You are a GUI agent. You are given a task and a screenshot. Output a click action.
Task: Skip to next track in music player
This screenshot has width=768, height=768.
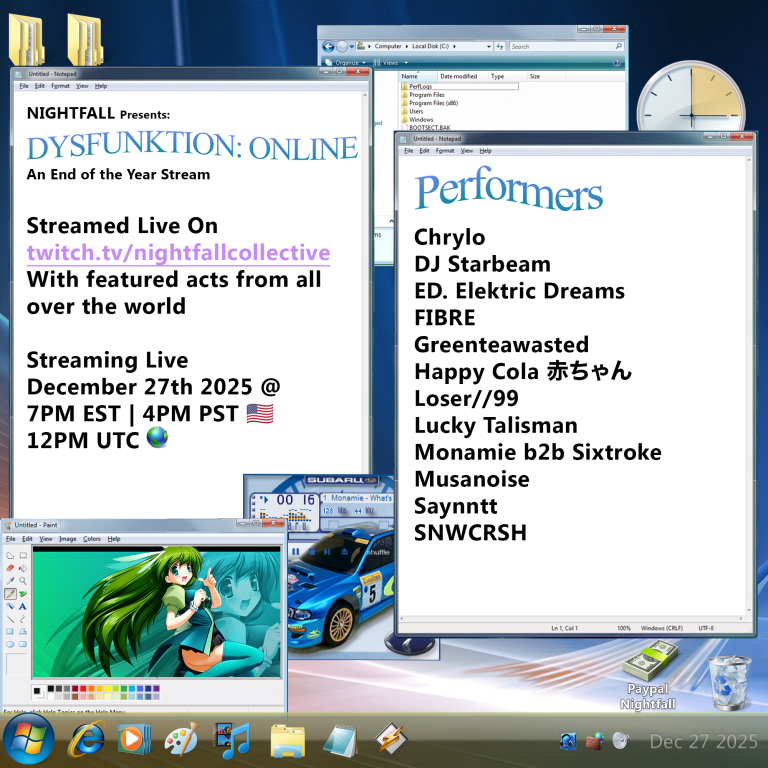tap(327, 552)
